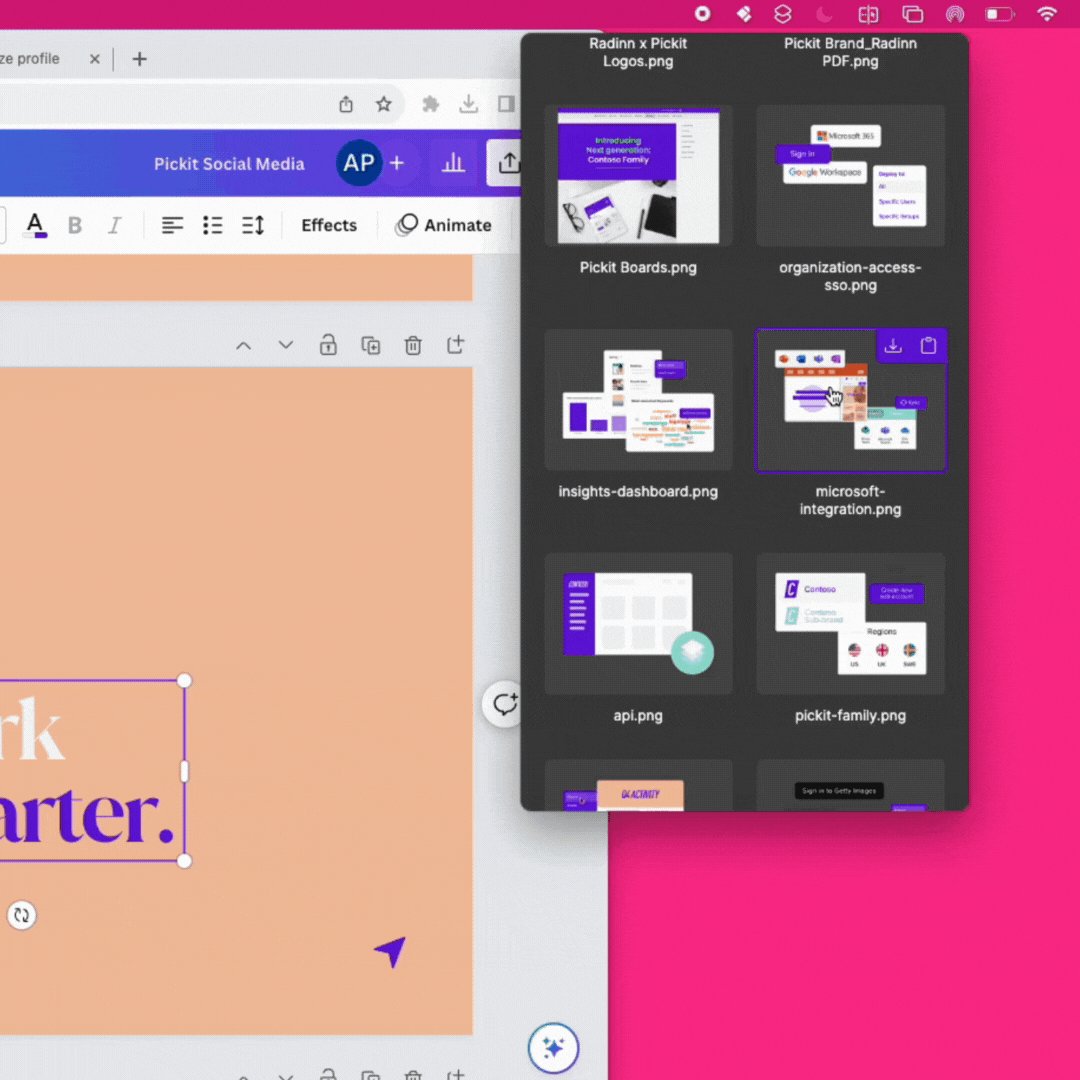Open the line spacing options
1080x1080 pixels.
coord(253,225)
